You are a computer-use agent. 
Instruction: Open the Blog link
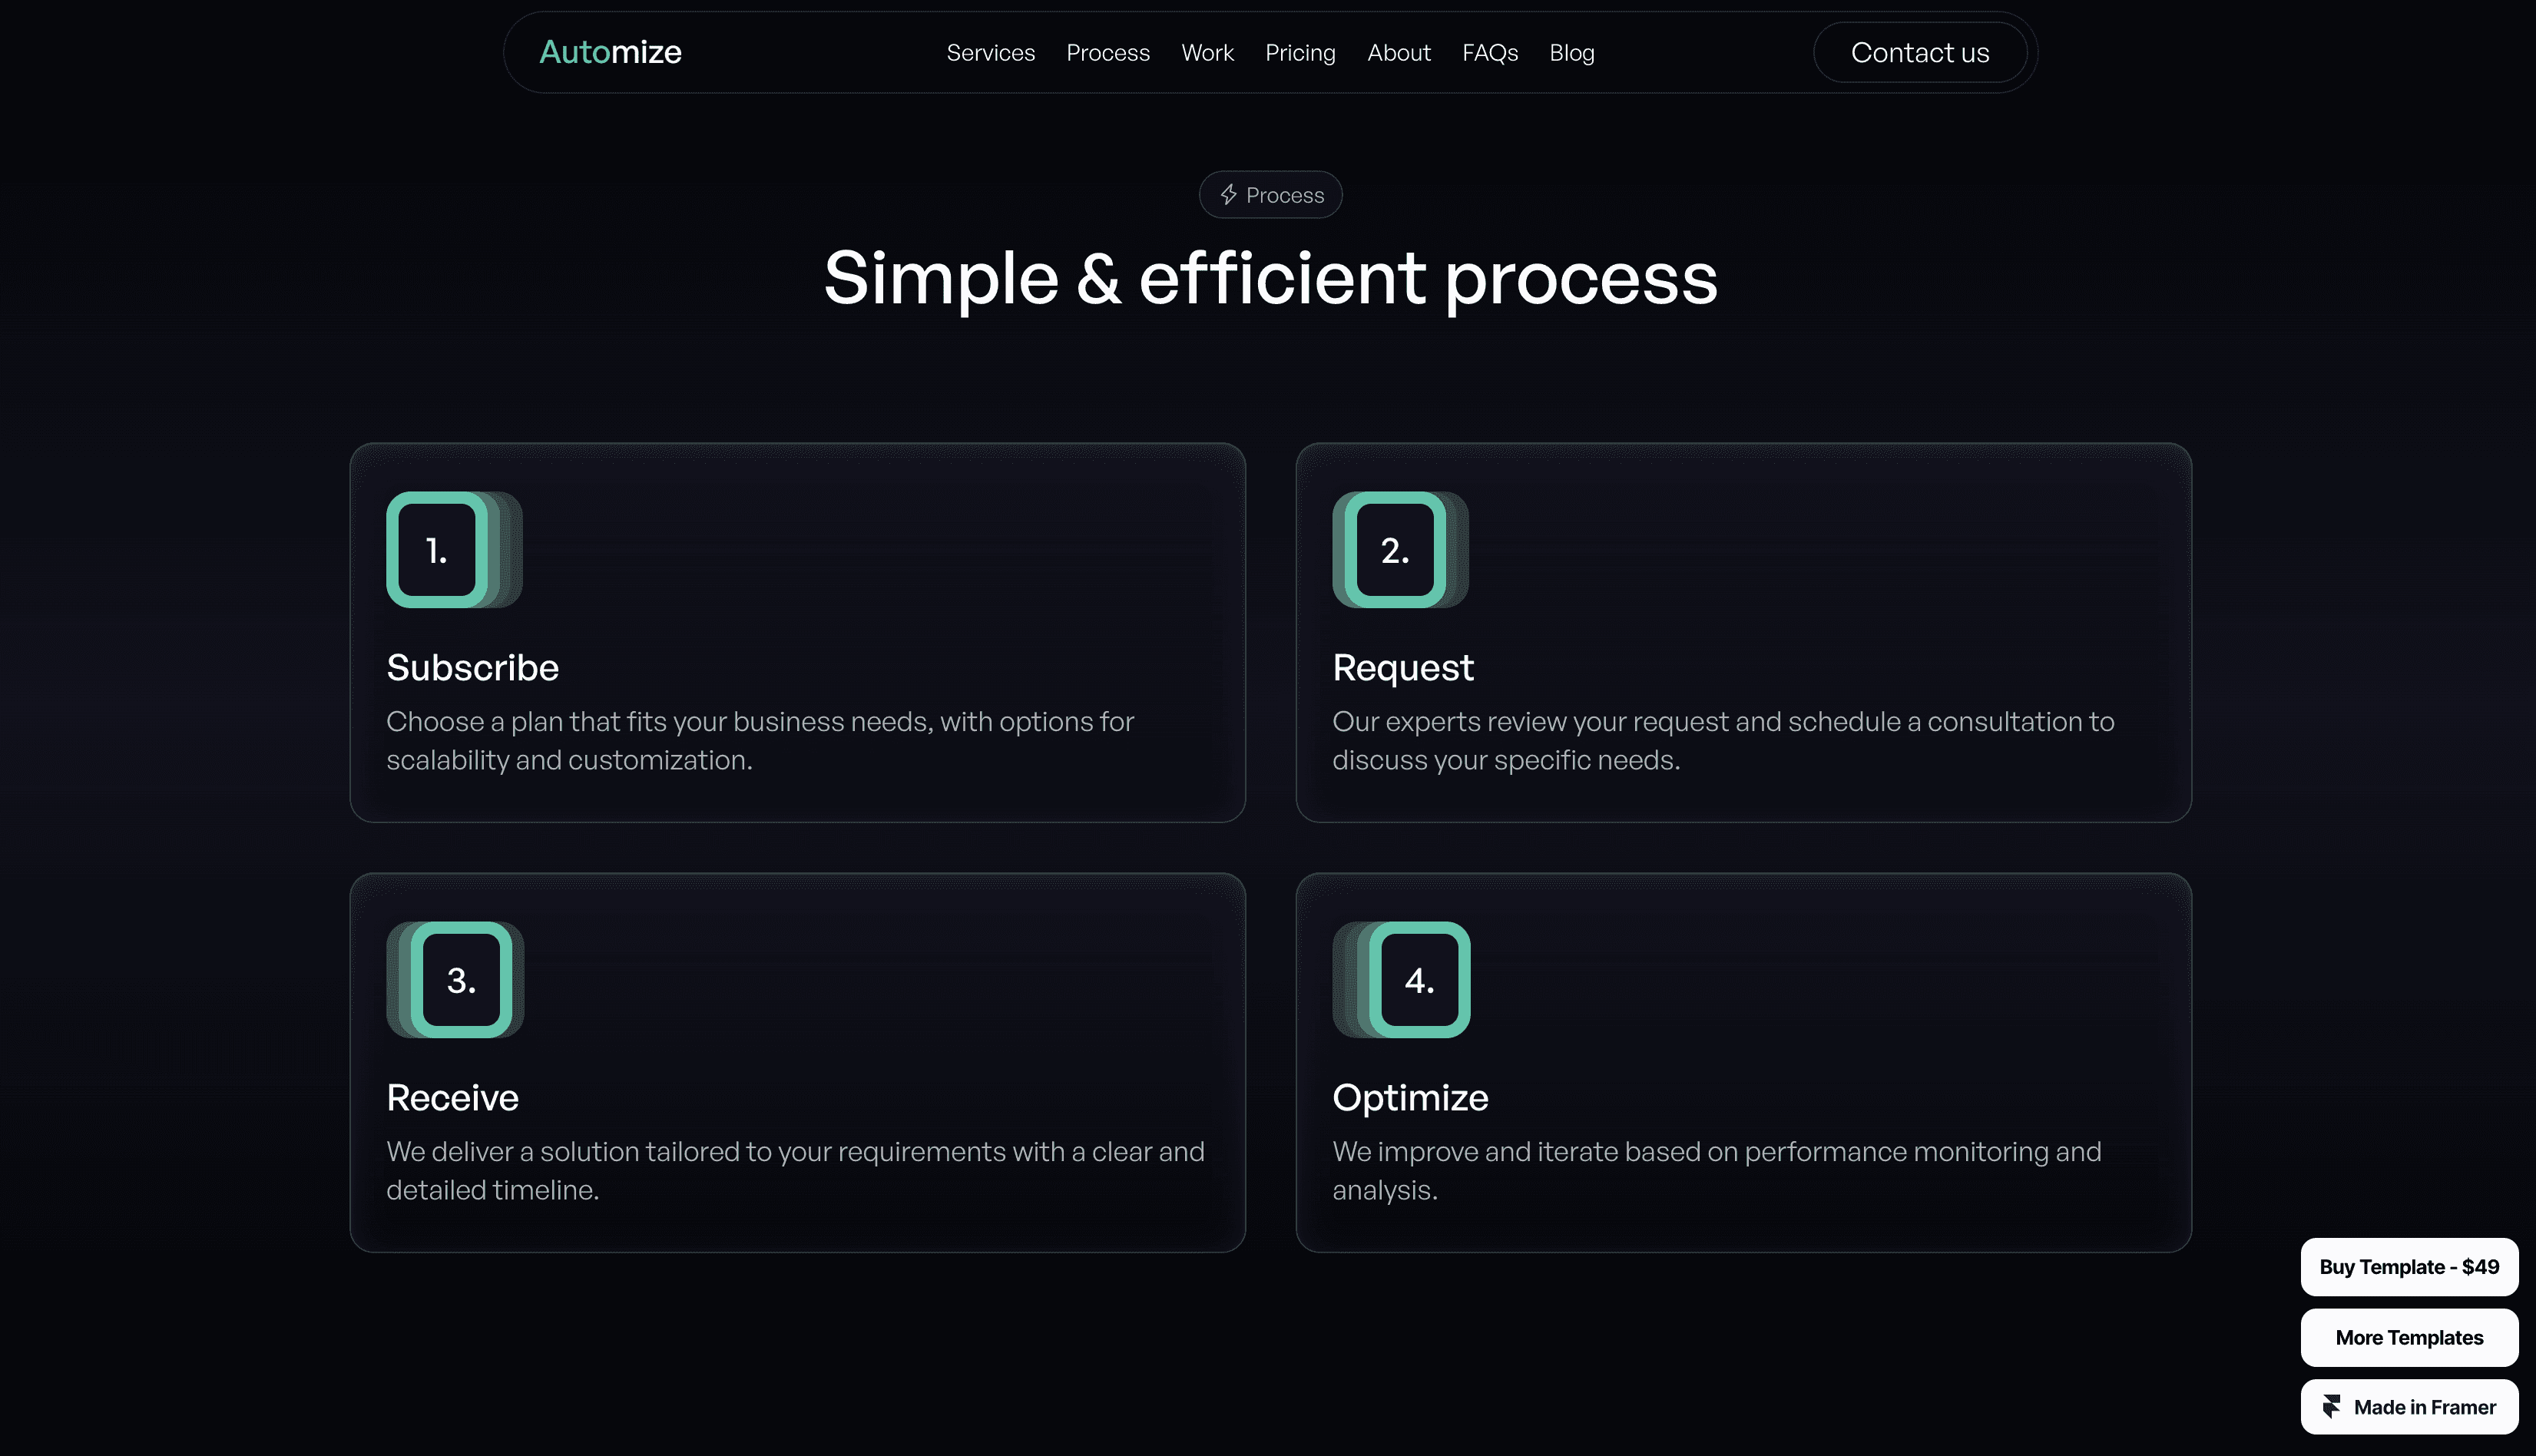1571,52
